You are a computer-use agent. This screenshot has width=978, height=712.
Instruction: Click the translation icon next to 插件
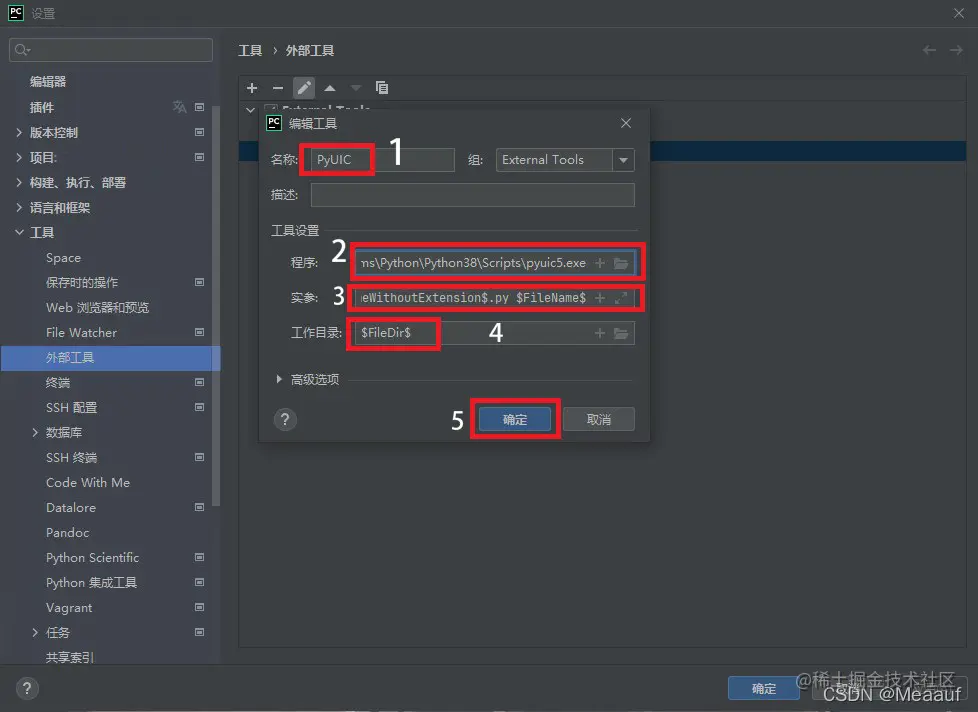[180, 107]
